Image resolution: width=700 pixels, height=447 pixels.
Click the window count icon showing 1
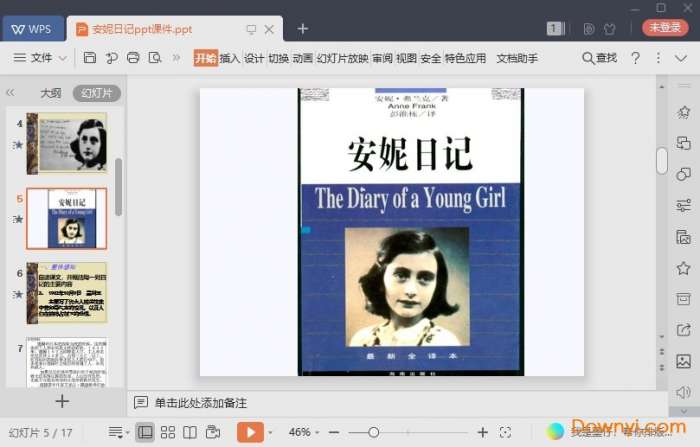[x=555, y=29]
